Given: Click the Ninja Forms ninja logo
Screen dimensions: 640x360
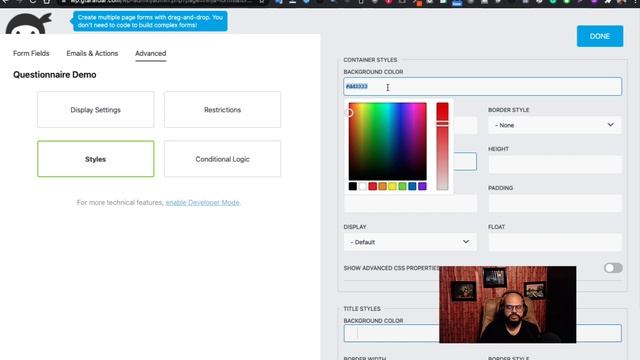Looking at the screenshot, I should pos(29,24).
